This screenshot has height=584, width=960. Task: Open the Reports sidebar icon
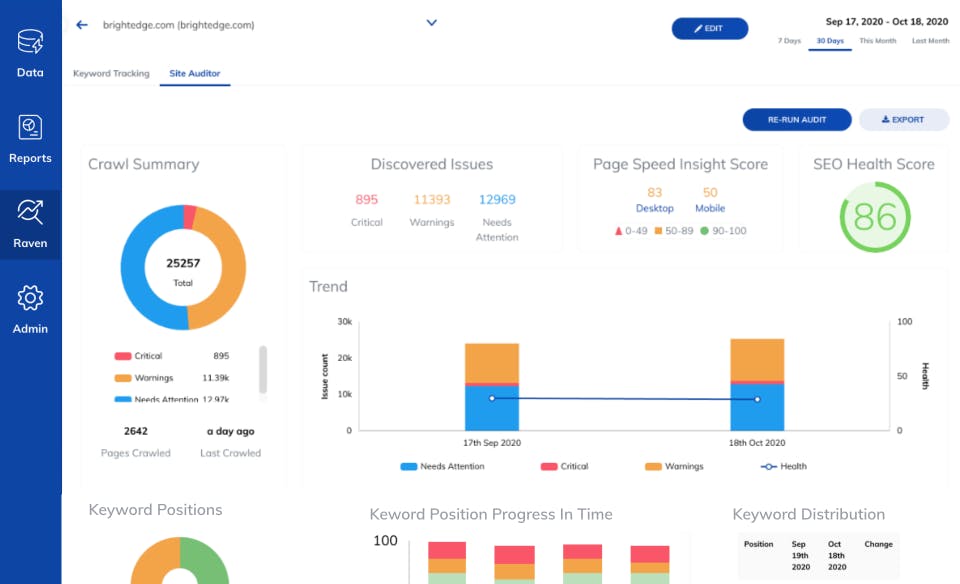(x=30, y=127)
